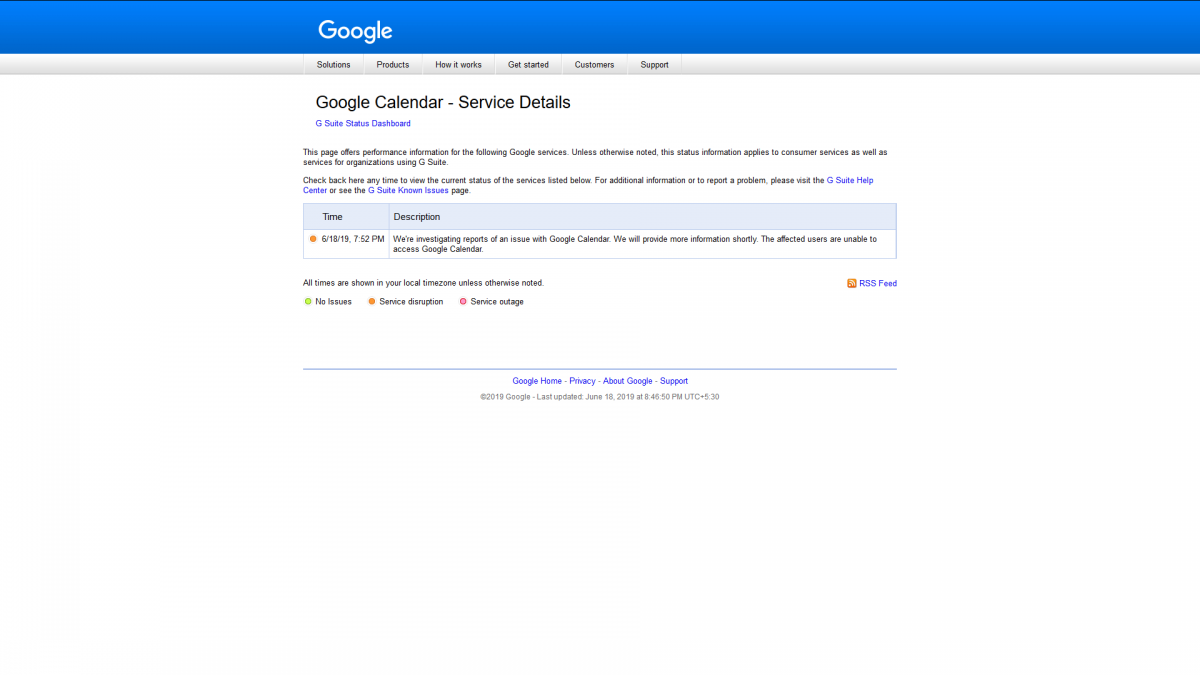Click the Google logo in header
1200x675 pixels.
[355, 31]
